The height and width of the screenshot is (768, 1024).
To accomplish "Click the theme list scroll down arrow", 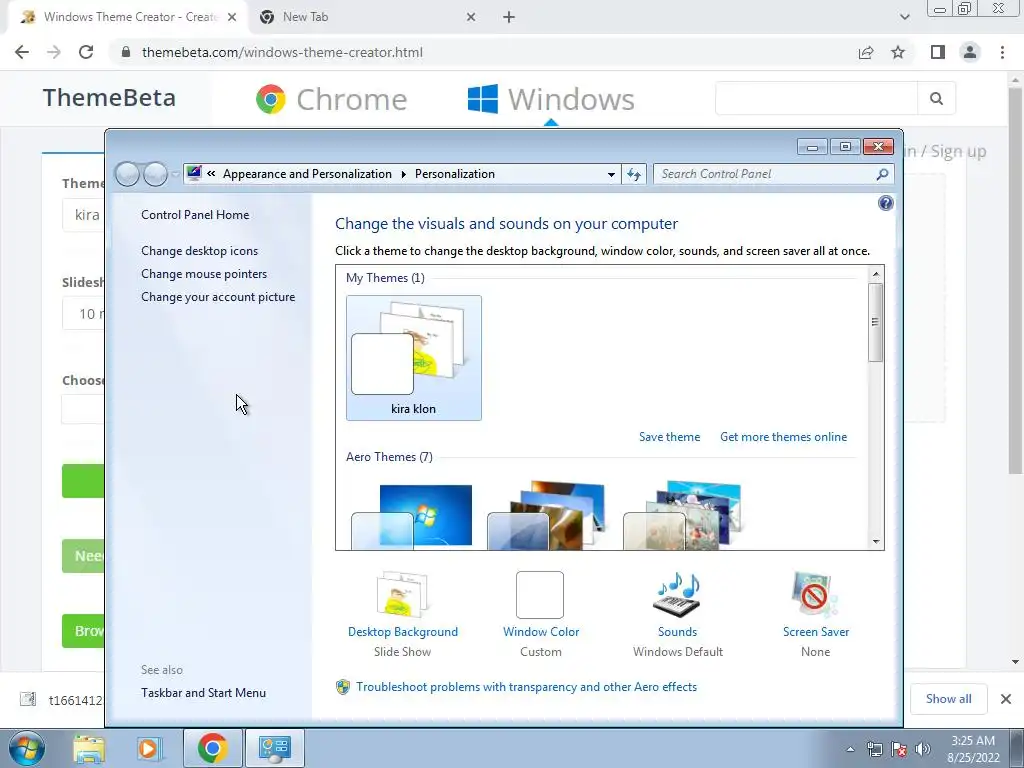I will (x=876, y=541).
